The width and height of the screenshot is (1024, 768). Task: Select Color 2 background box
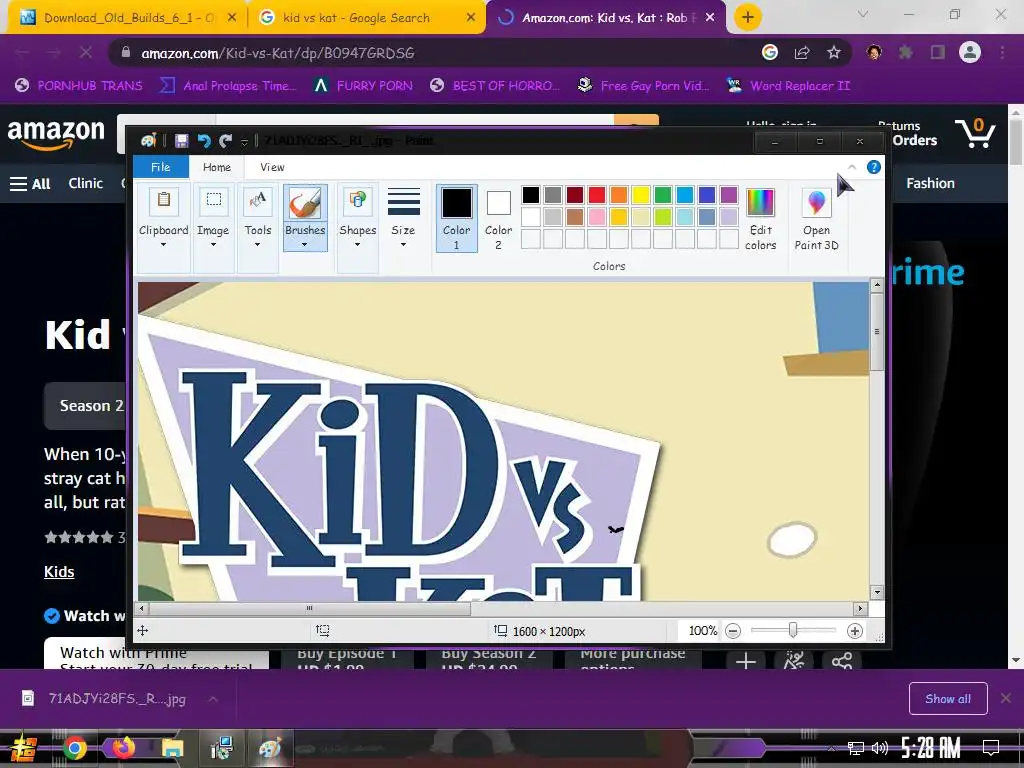[x=498, y=218]
